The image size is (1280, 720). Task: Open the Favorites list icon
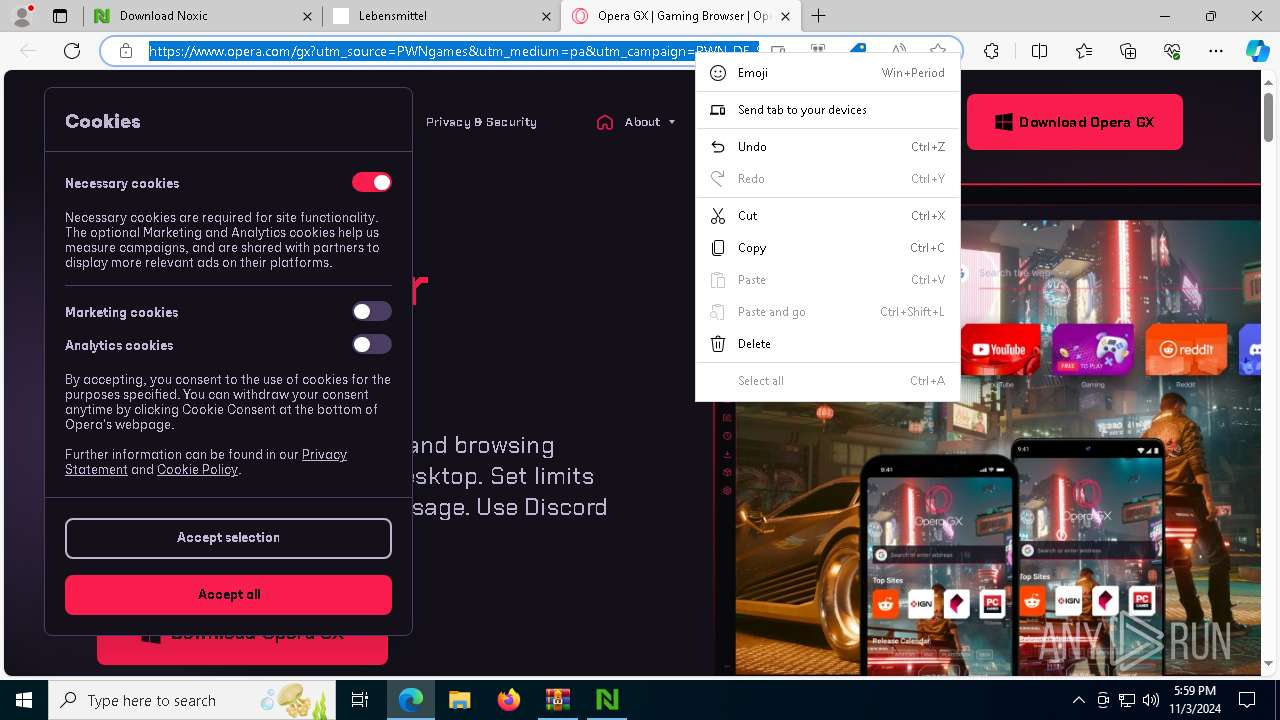click(x=1084, y=51)
